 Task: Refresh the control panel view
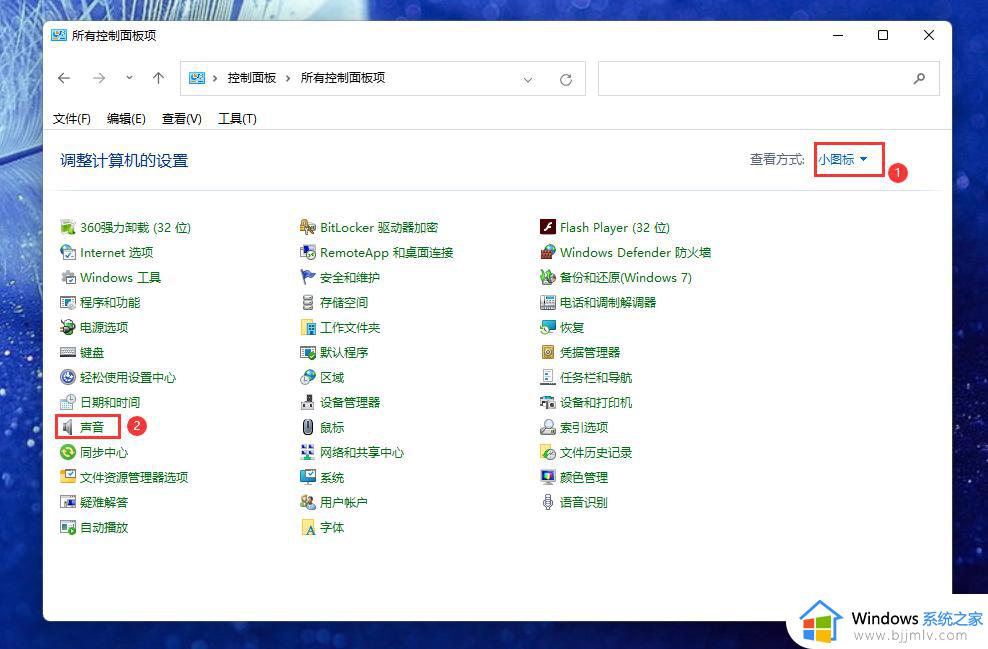coord(566,79)
